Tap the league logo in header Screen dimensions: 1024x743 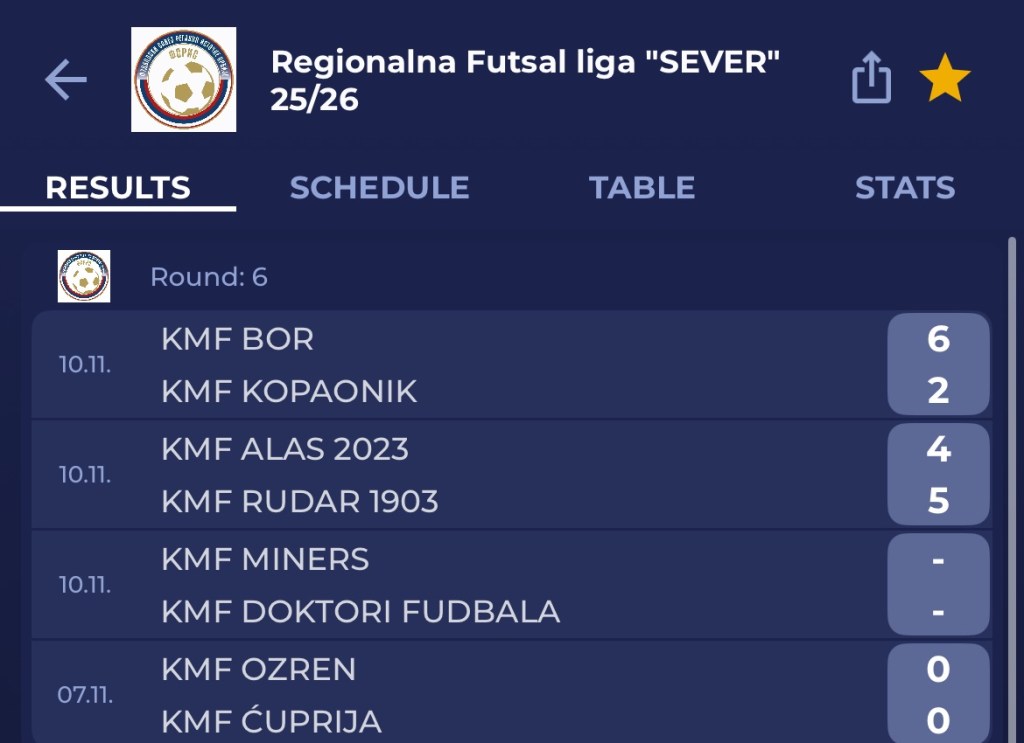pyautogui.click(x=184, y=80)
